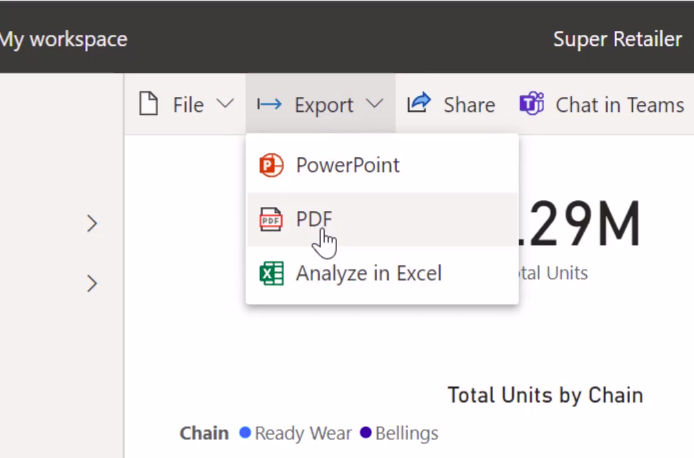This screenshot has width=694, height=458.
Task: Open Chat in Teams
Action: click(602, 104)
